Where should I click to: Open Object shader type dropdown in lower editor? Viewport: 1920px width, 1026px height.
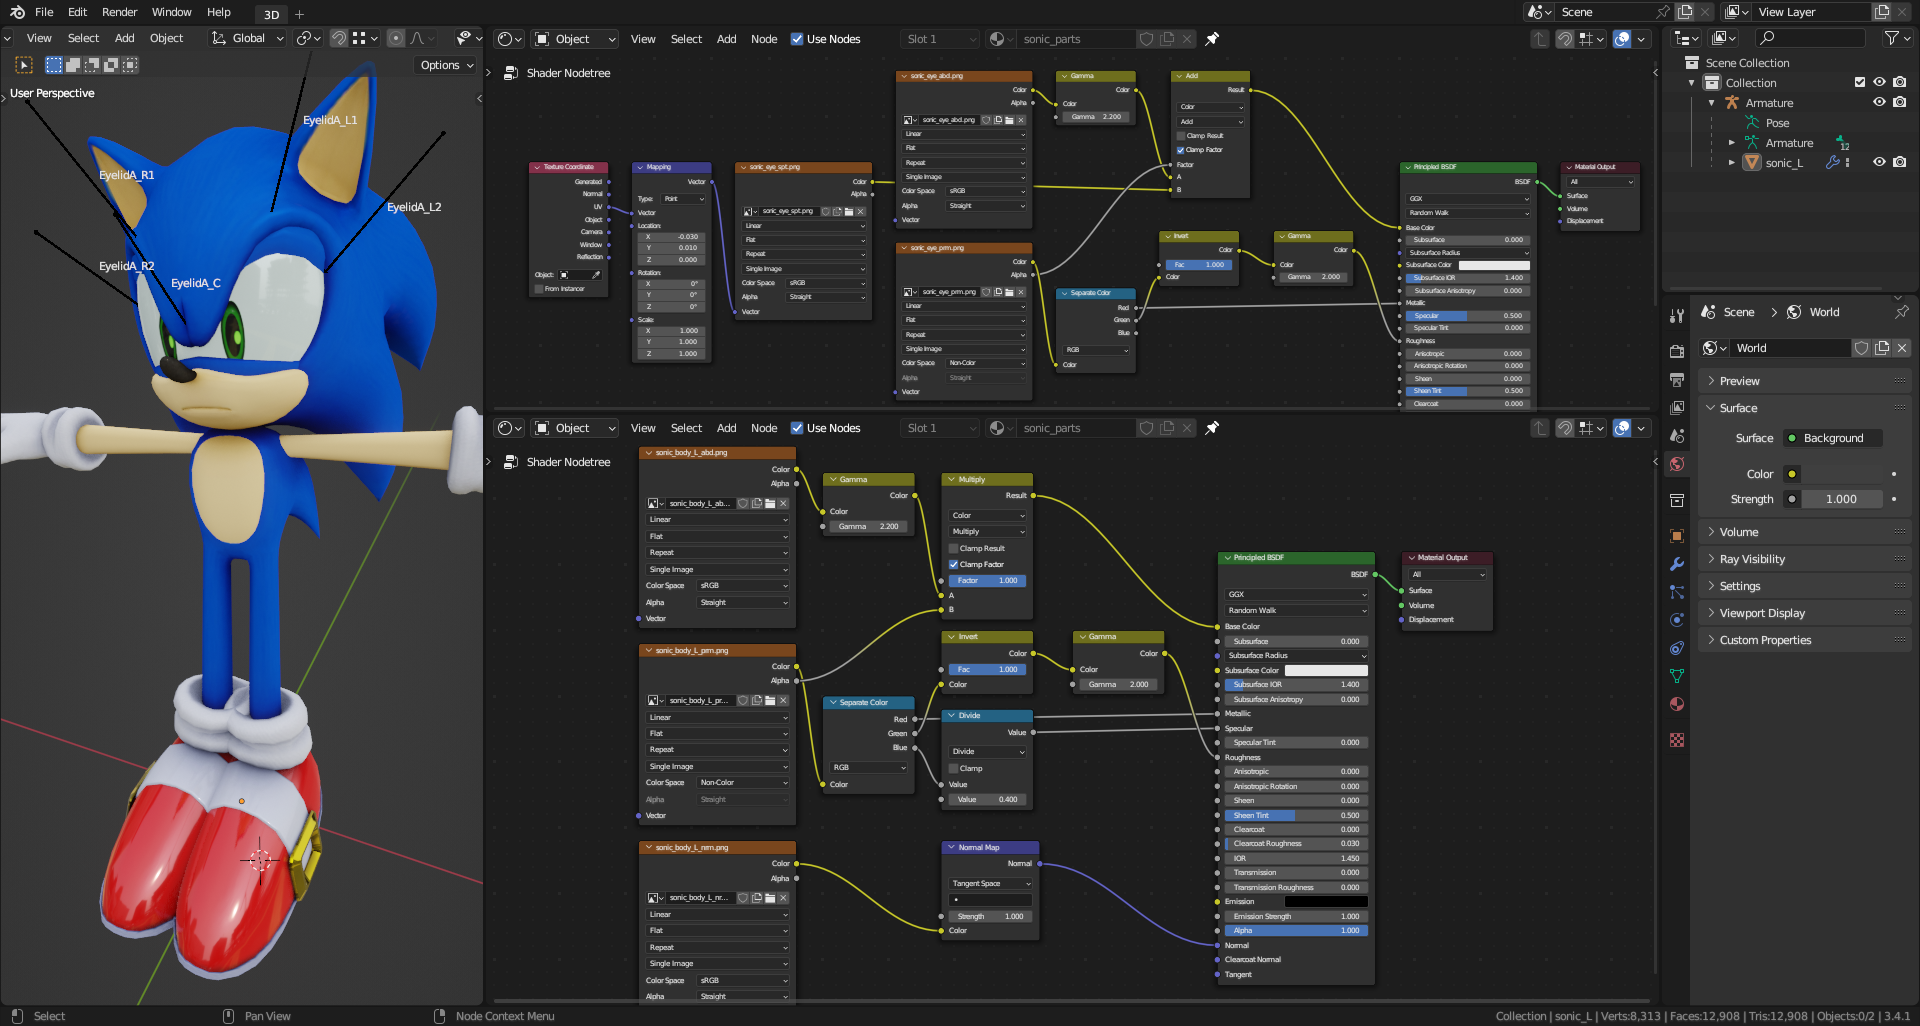(x=575, y=428)
